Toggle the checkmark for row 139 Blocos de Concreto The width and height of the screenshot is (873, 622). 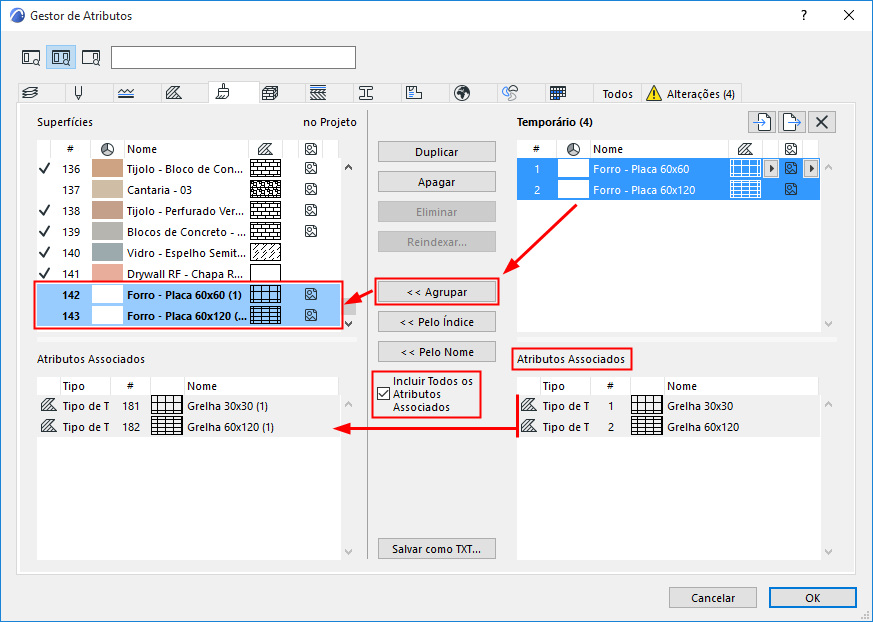pyautogui.click(x=45, y=232)
